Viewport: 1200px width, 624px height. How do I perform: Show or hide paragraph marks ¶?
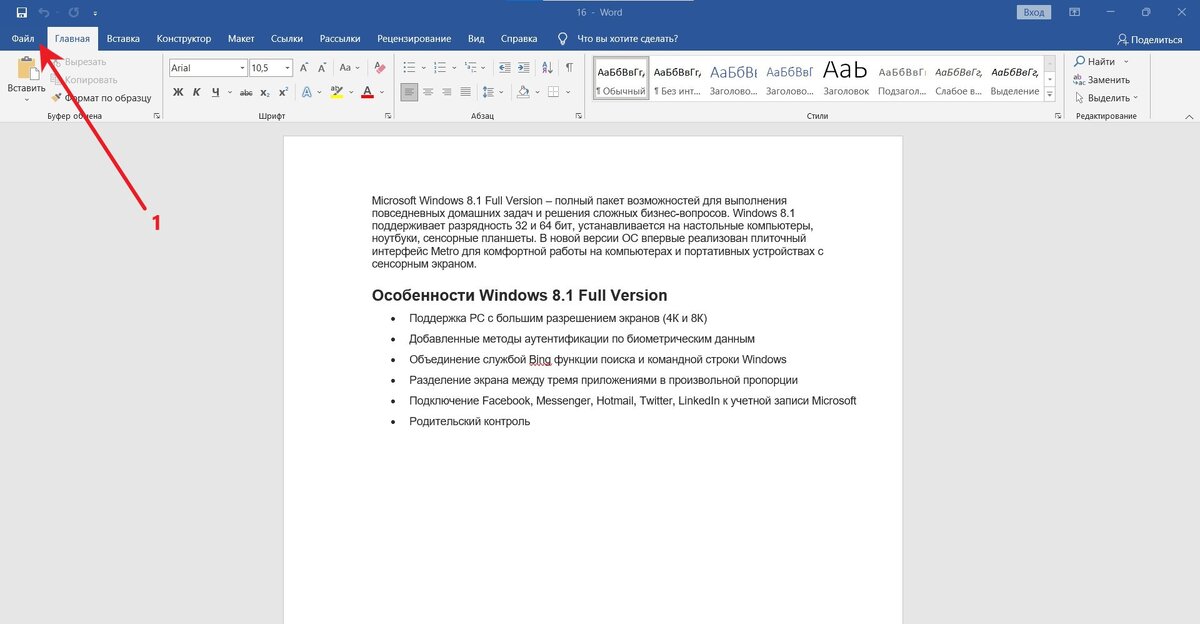(569, 68)
